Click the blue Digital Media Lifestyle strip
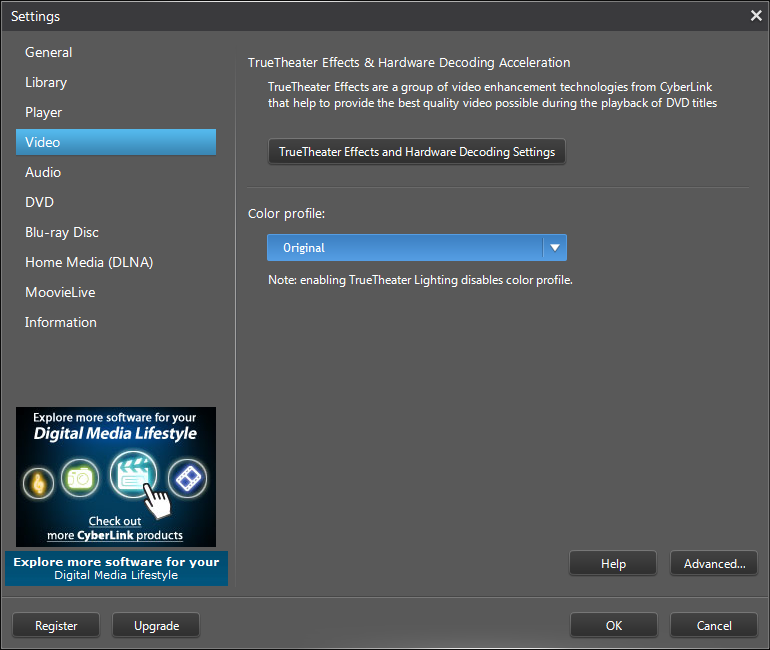The height and width of the screenshot is (650, 770). [x=116, y=568]
